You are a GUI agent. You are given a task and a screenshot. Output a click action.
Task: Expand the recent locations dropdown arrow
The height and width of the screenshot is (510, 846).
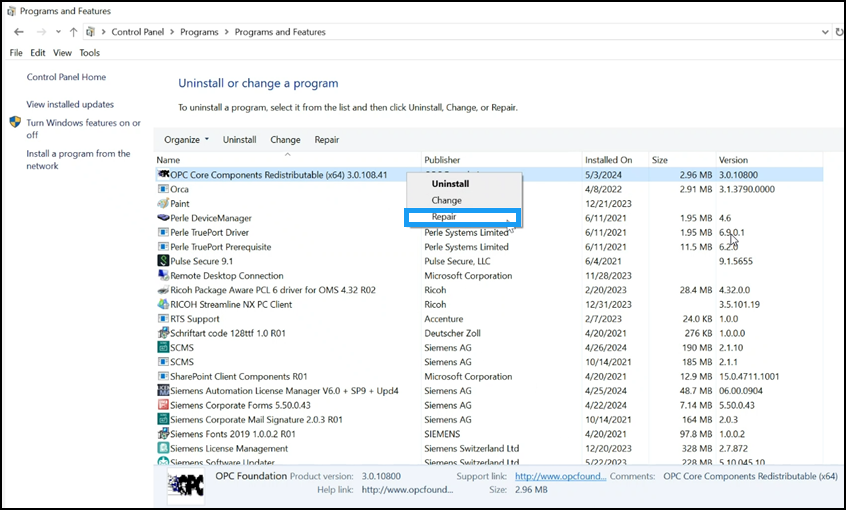click(57, 32)
